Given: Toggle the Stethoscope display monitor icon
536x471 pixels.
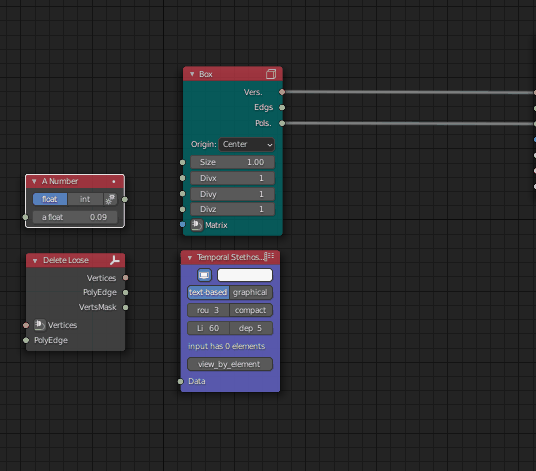Looking at the screenshot, I should point(204,275).
